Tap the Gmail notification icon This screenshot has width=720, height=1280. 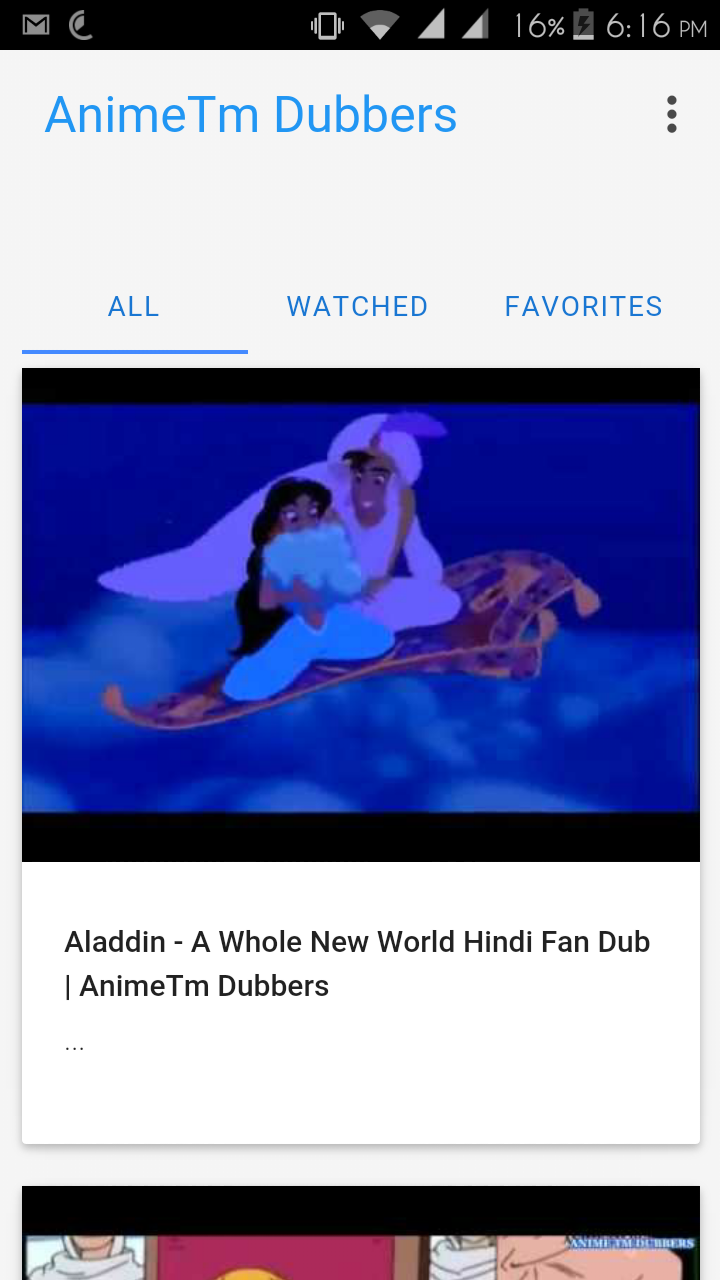[x=36, y=25]
